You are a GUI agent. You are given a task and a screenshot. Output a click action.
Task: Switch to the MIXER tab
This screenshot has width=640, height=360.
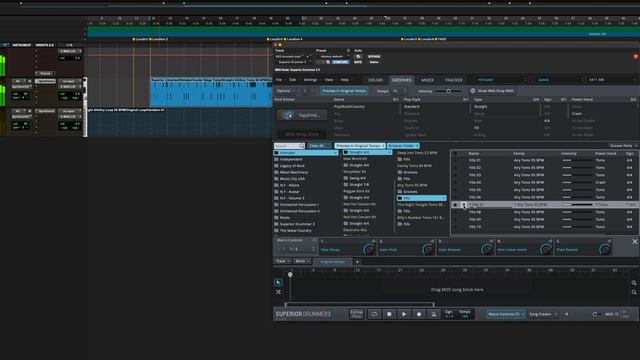click(427, 80)
